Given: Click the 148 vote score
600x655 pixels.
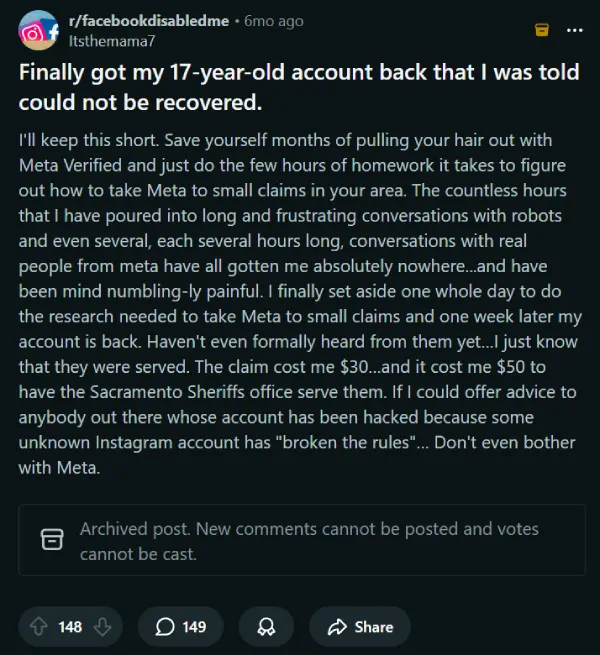Looking at the screenshot, I should (70, 627).
